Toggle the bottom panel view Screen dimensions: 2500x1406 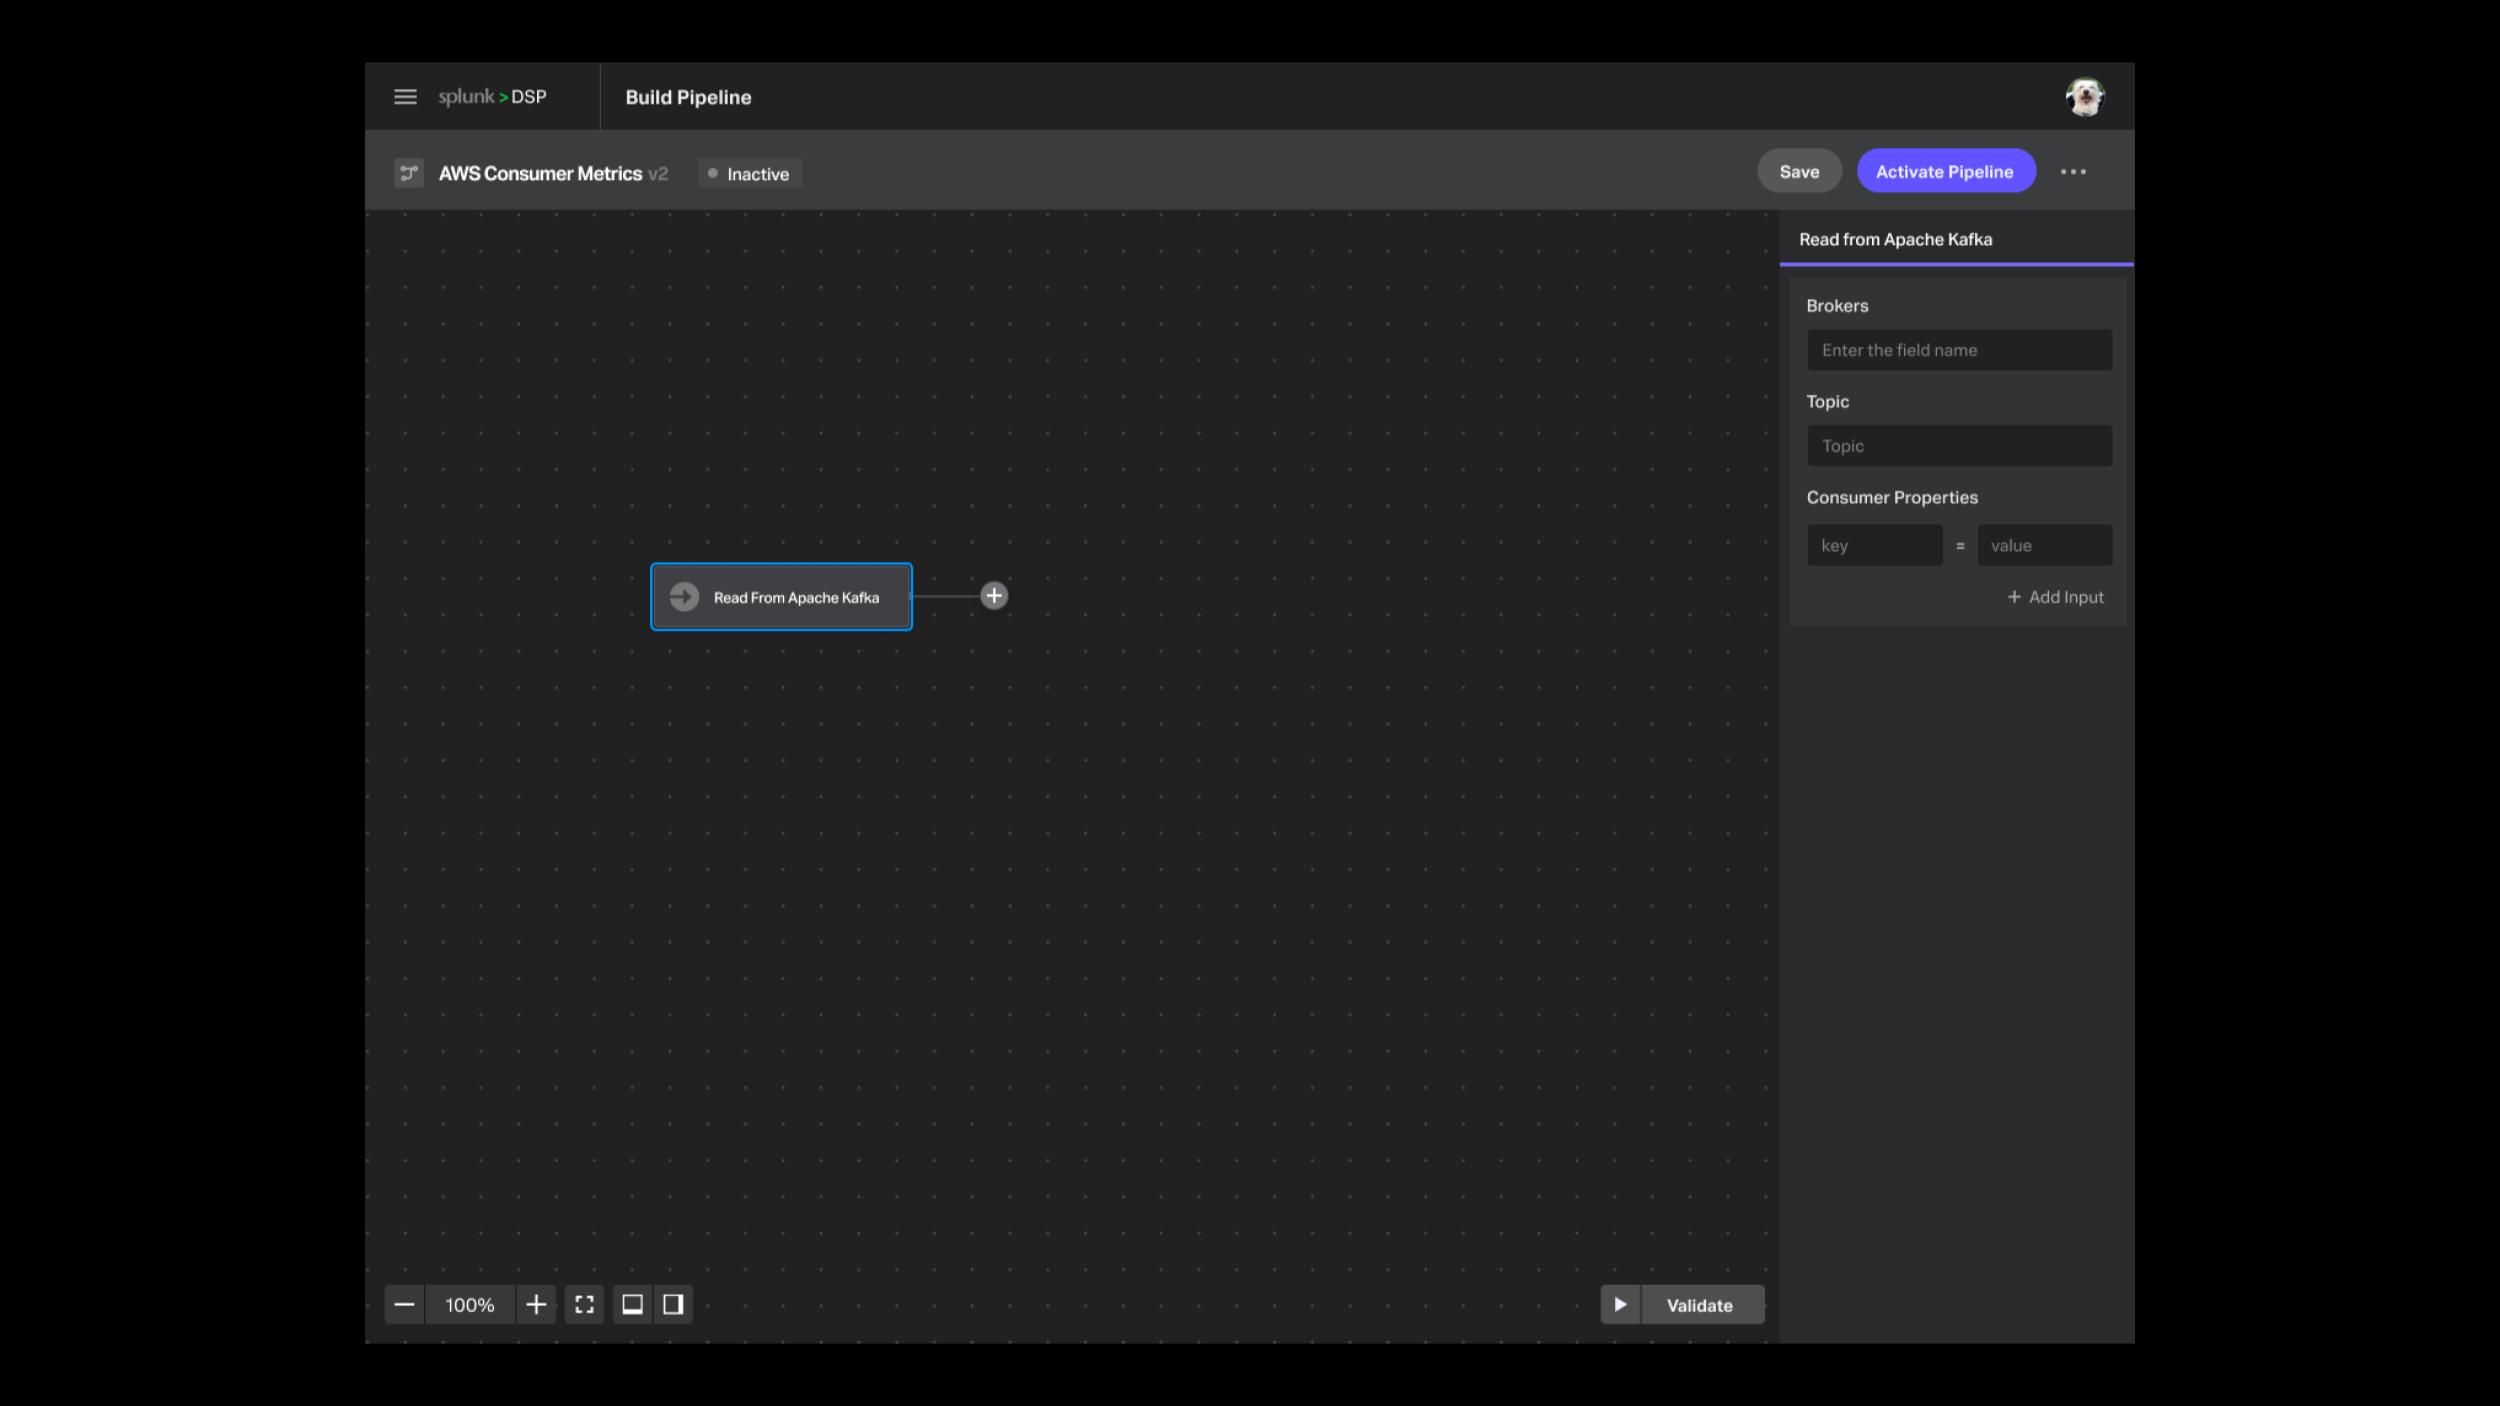pos(632,1305)
